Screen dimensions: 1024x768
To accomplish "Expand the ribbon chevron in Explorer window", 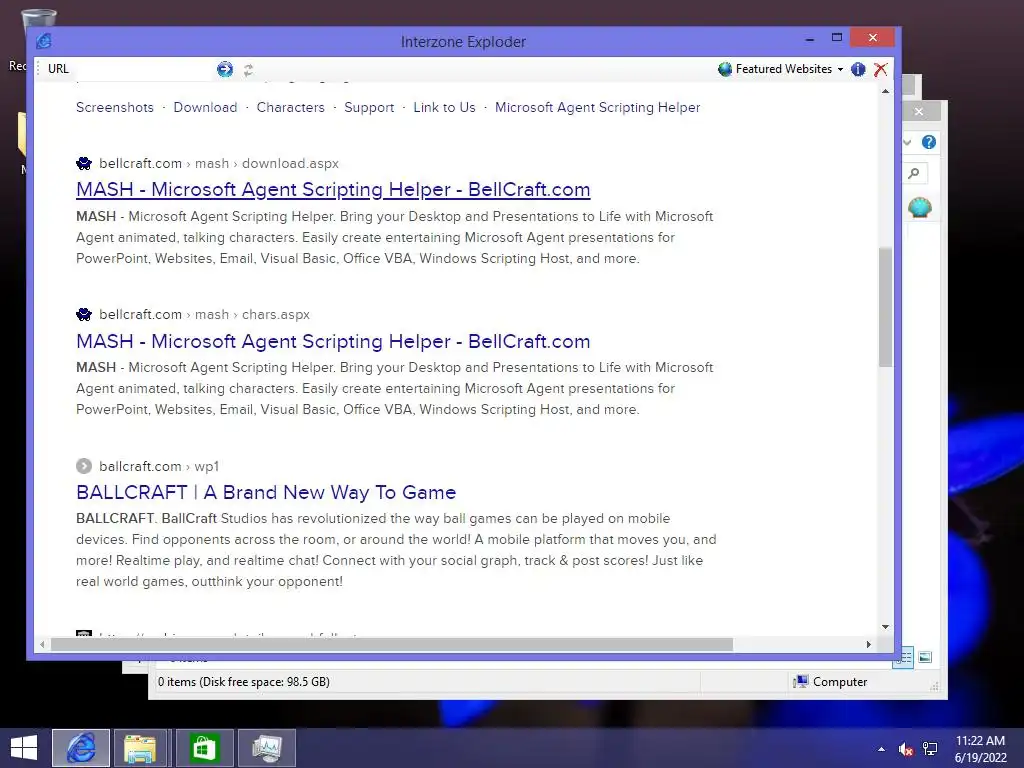I will tap(907, 142).
